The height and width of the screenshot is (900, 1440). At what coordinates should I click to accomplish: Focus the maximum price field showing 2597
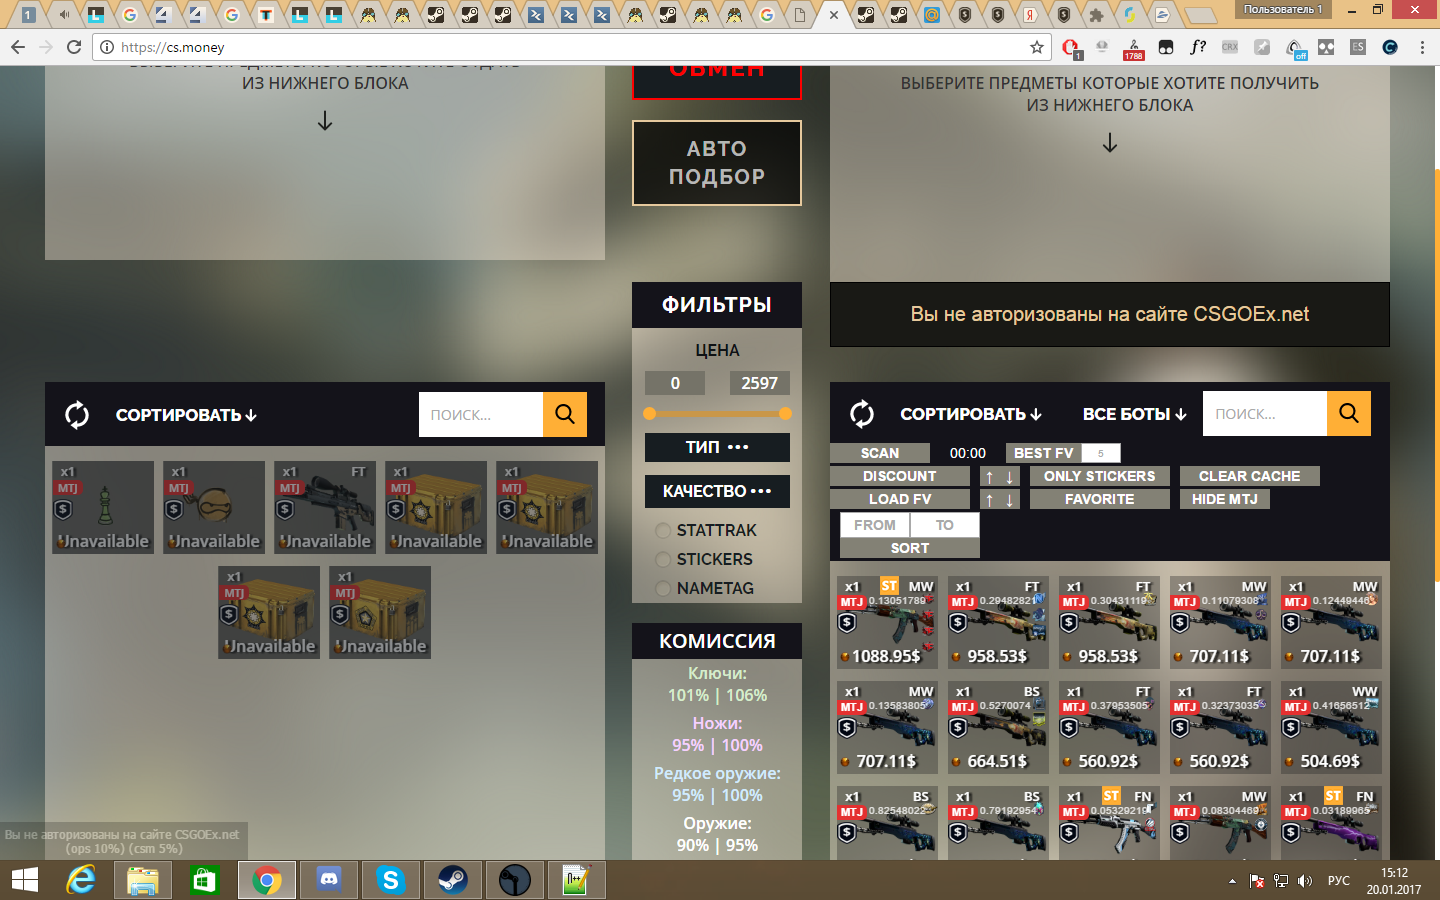(x=760, y=383)
